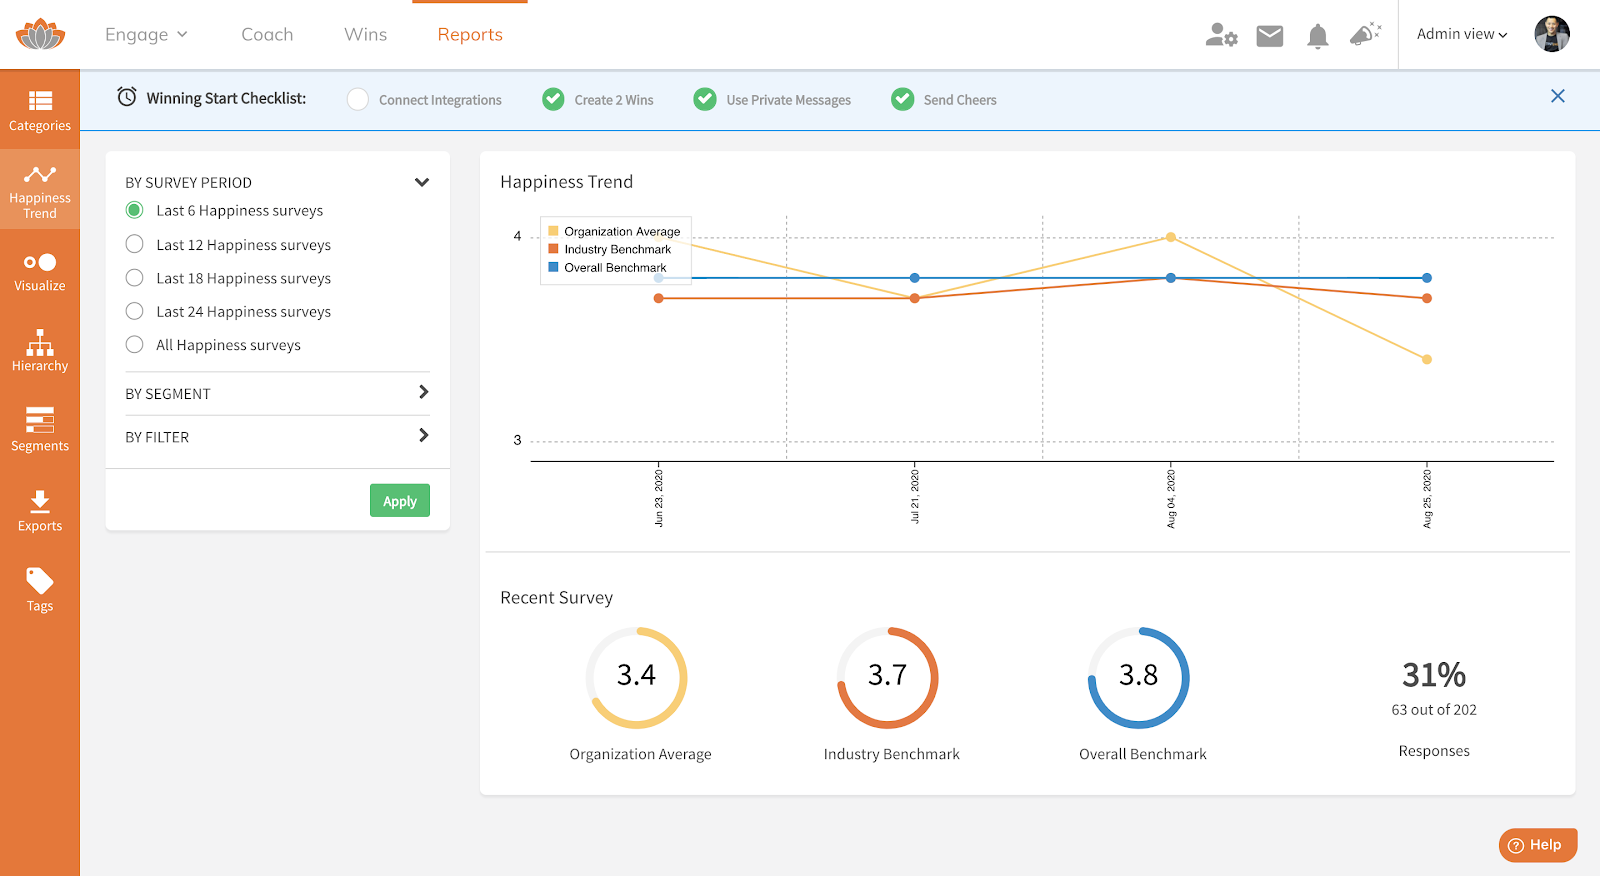The width and height of the screenshot is (1600, 876).
Task: Expand By Filter section arrow
Action: [x=423, y=435]
